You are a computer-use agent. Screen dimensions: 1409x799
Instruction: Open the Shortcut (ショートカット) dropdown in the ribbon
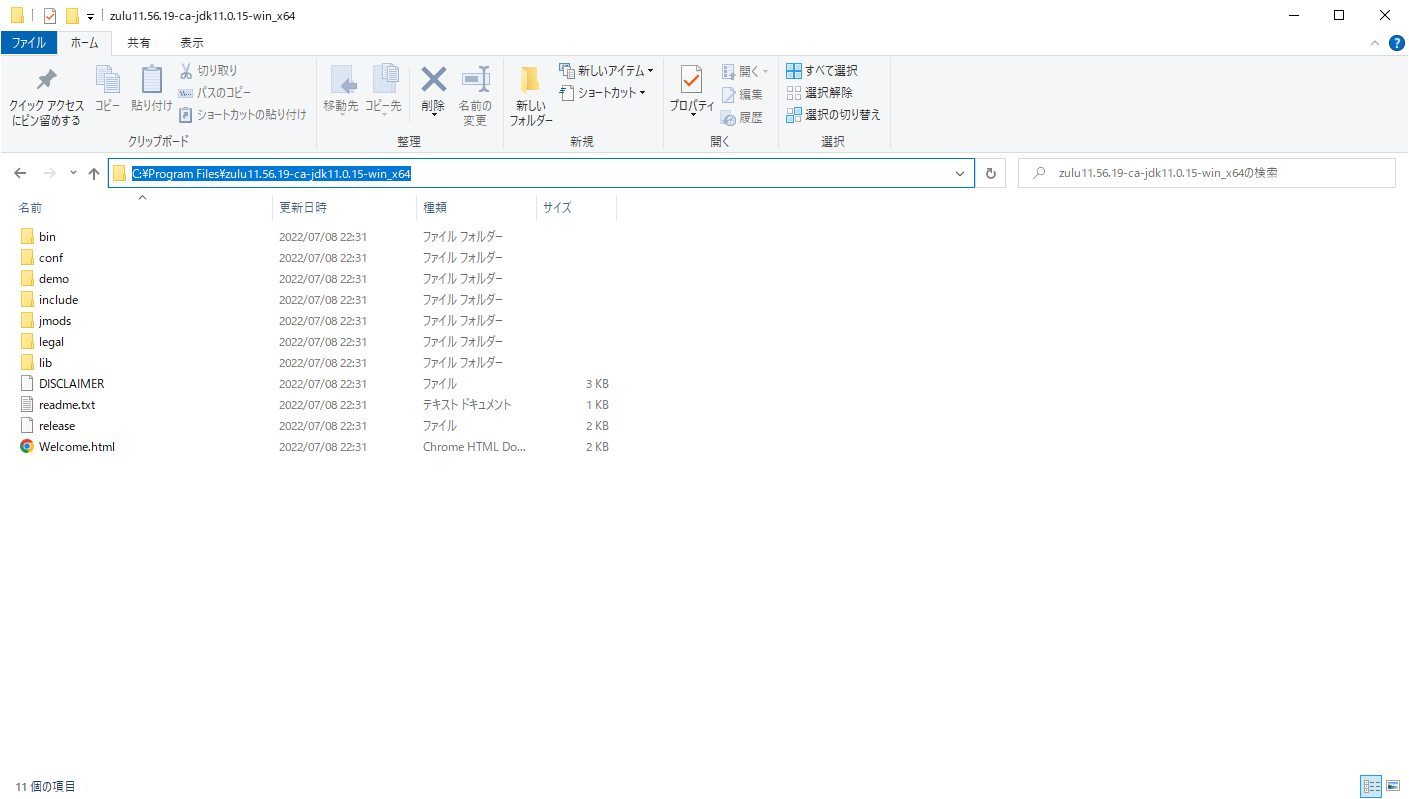[603, 93]
